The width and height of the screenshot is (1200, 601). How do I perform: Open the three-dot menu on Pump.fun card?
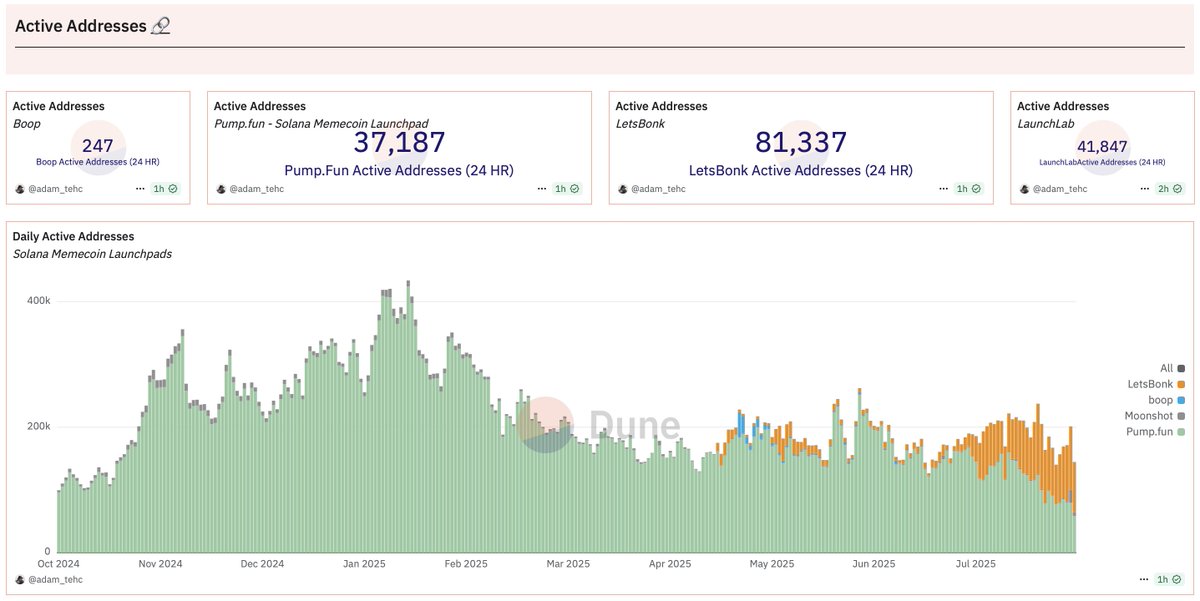click(x=540, y=188)
